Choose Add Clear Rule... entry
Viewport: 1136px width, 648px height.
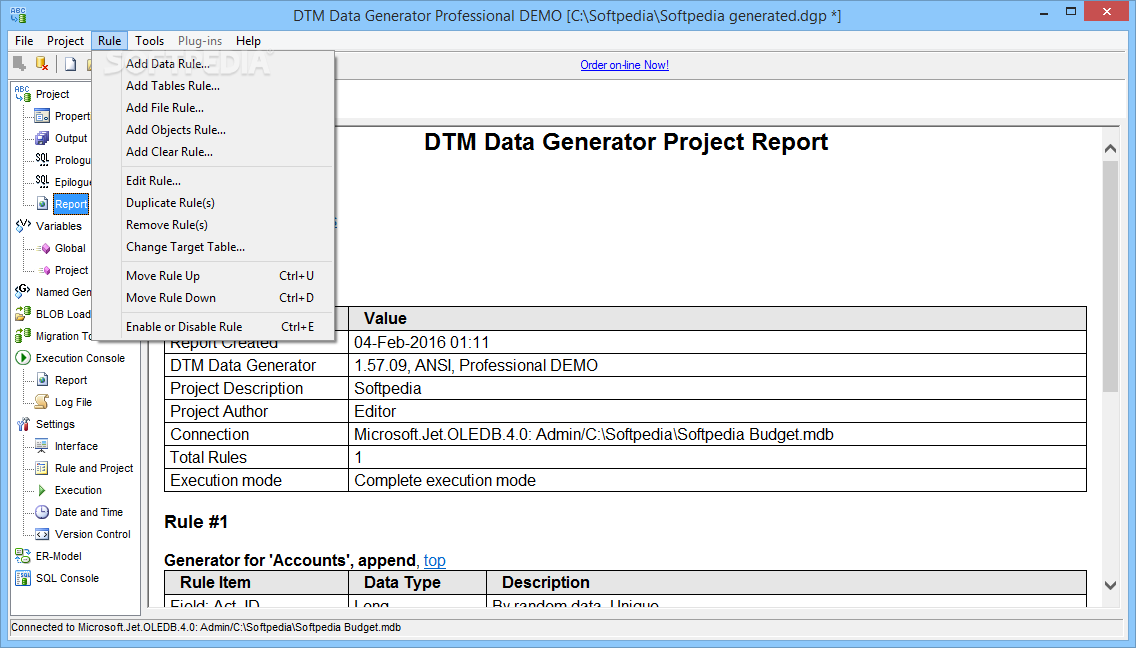(x=213, y=151)
